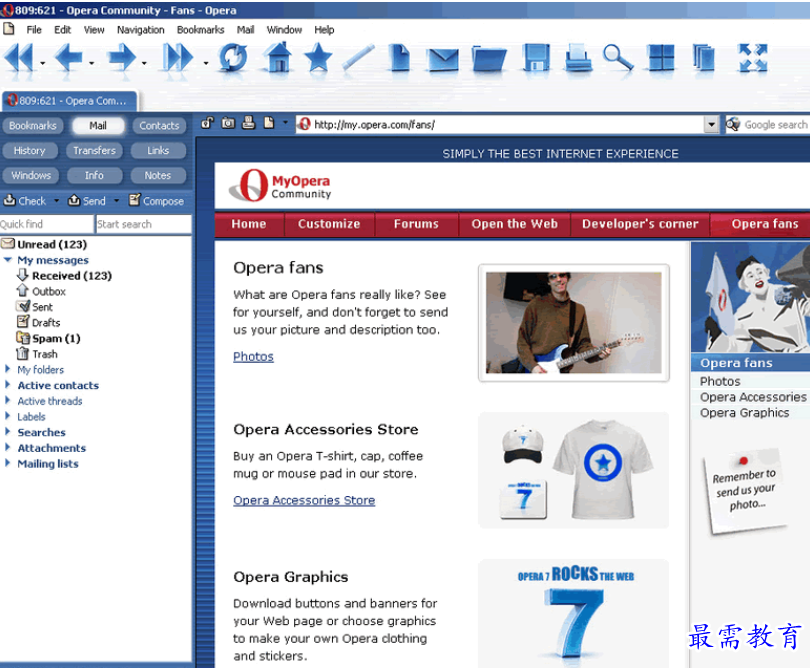Go back with the Back arrow
The image size is (810, 668).
(68, 57)
